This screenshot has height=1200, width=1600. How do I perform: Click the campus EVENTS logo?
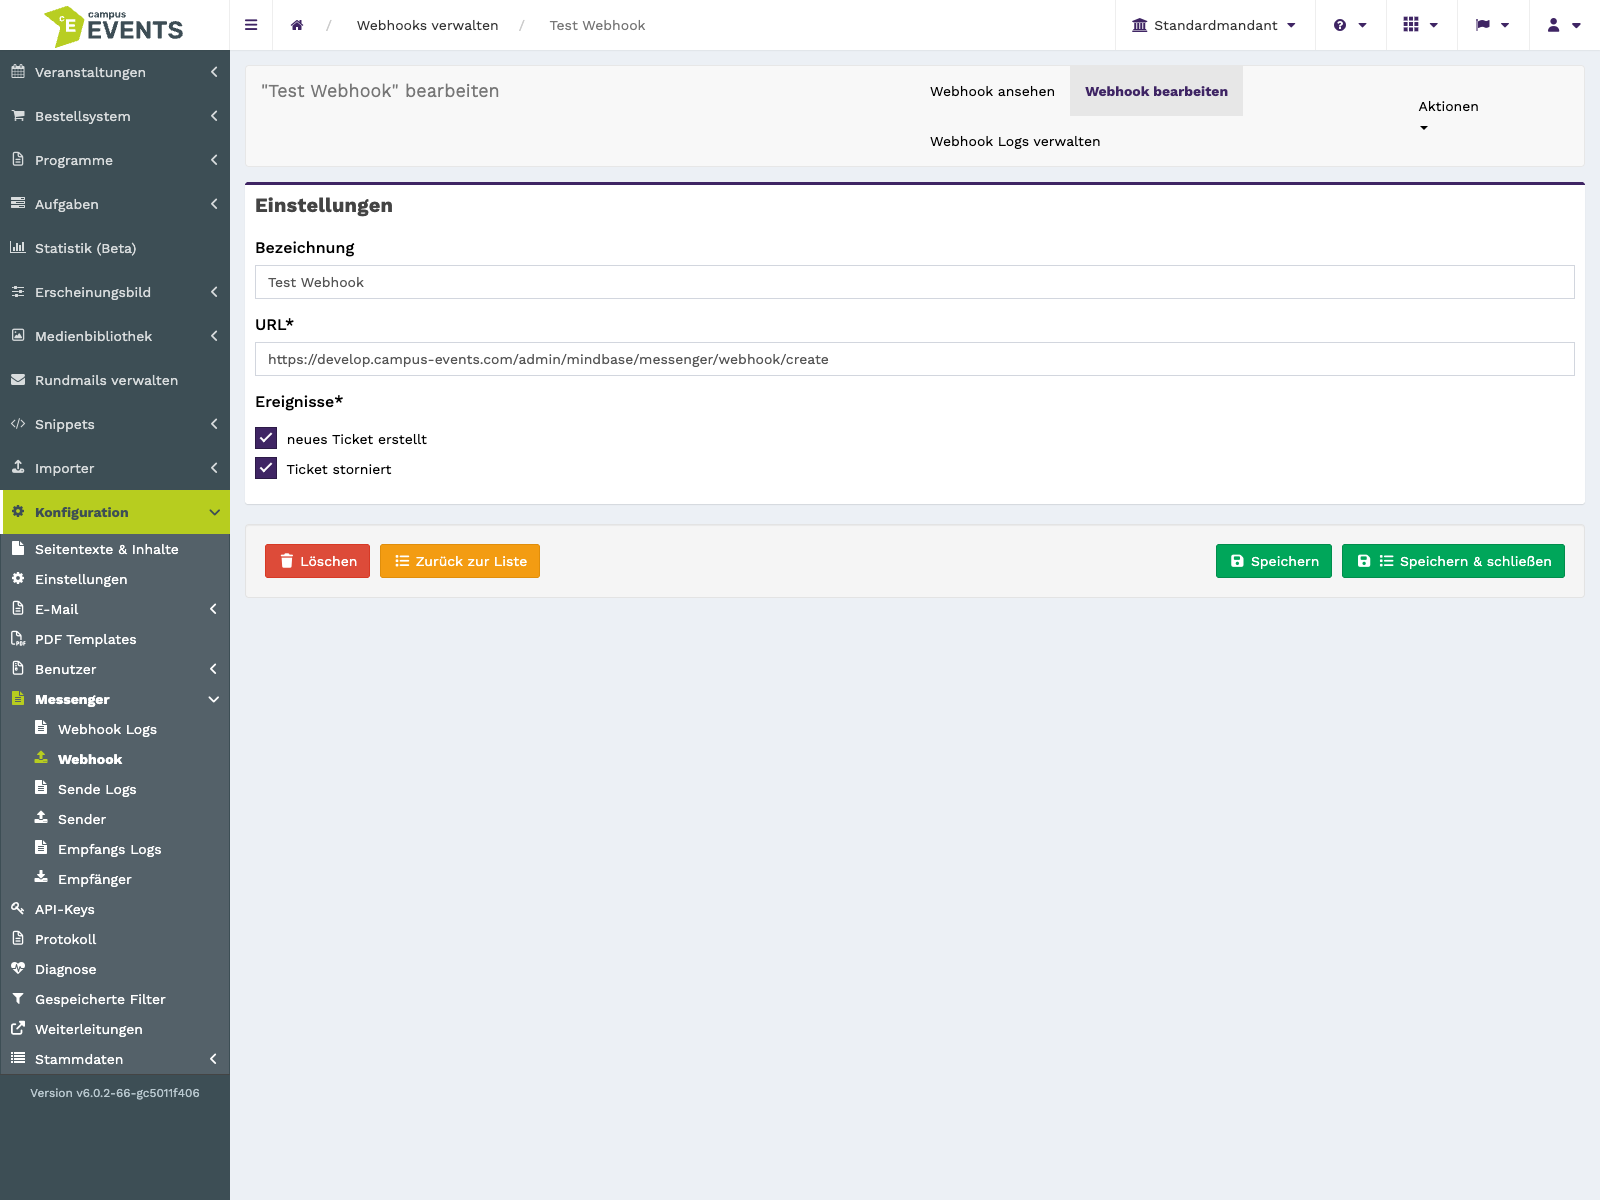point(114,26)
